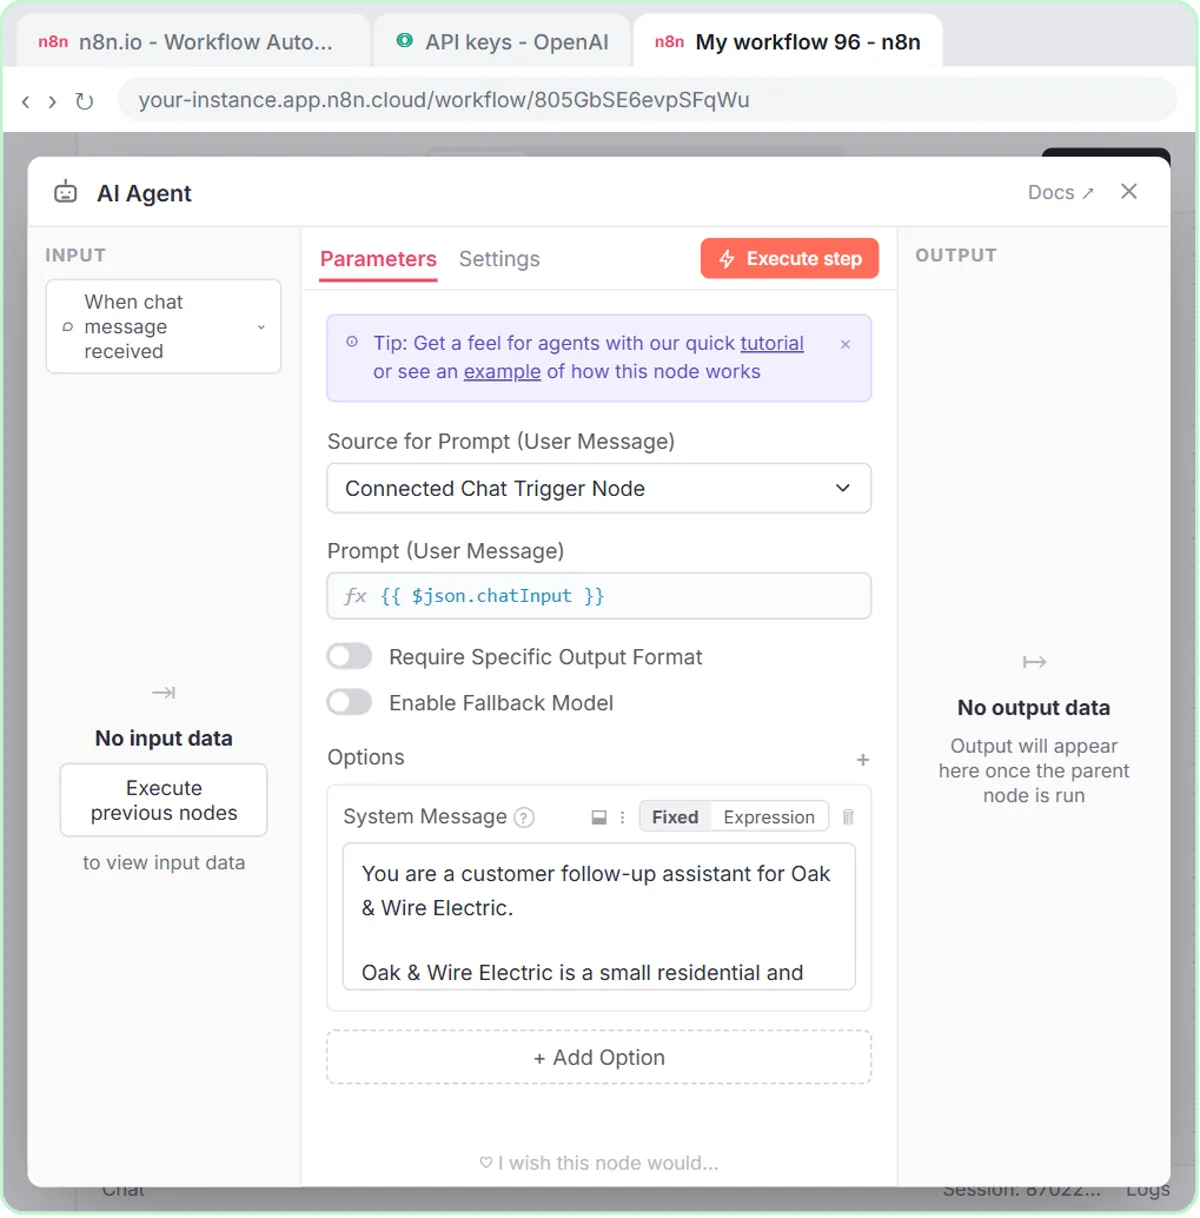The height and width of the screenshot is (1218, 1200).
Task: Toggle Enable Fallback Model
Action: tap(349, 702)
